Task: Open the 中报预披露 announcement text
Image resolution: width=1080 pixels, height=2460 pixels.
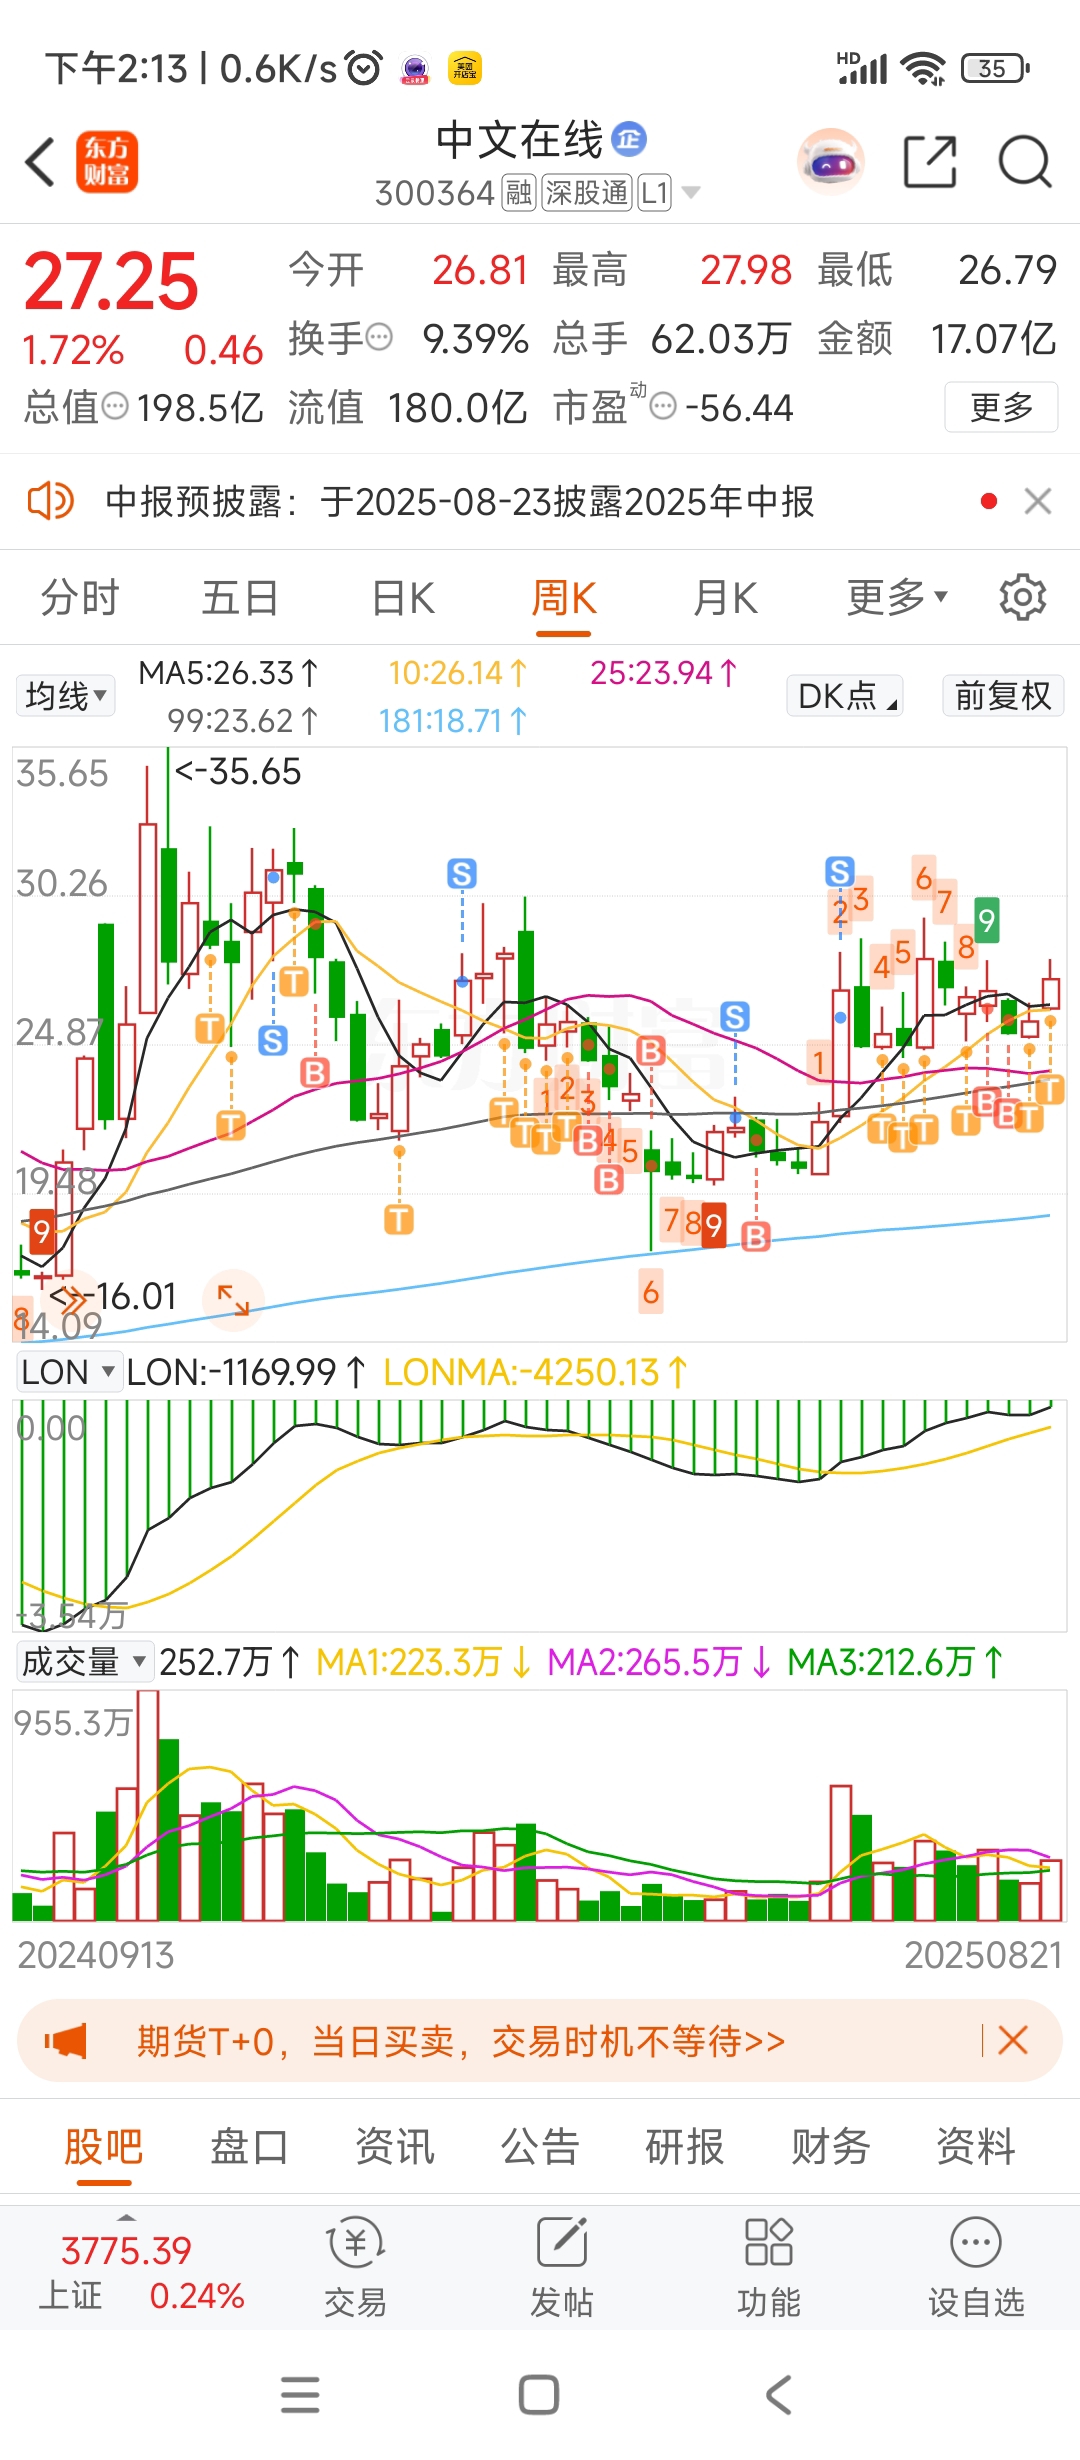Action: [x=460, y=501]
